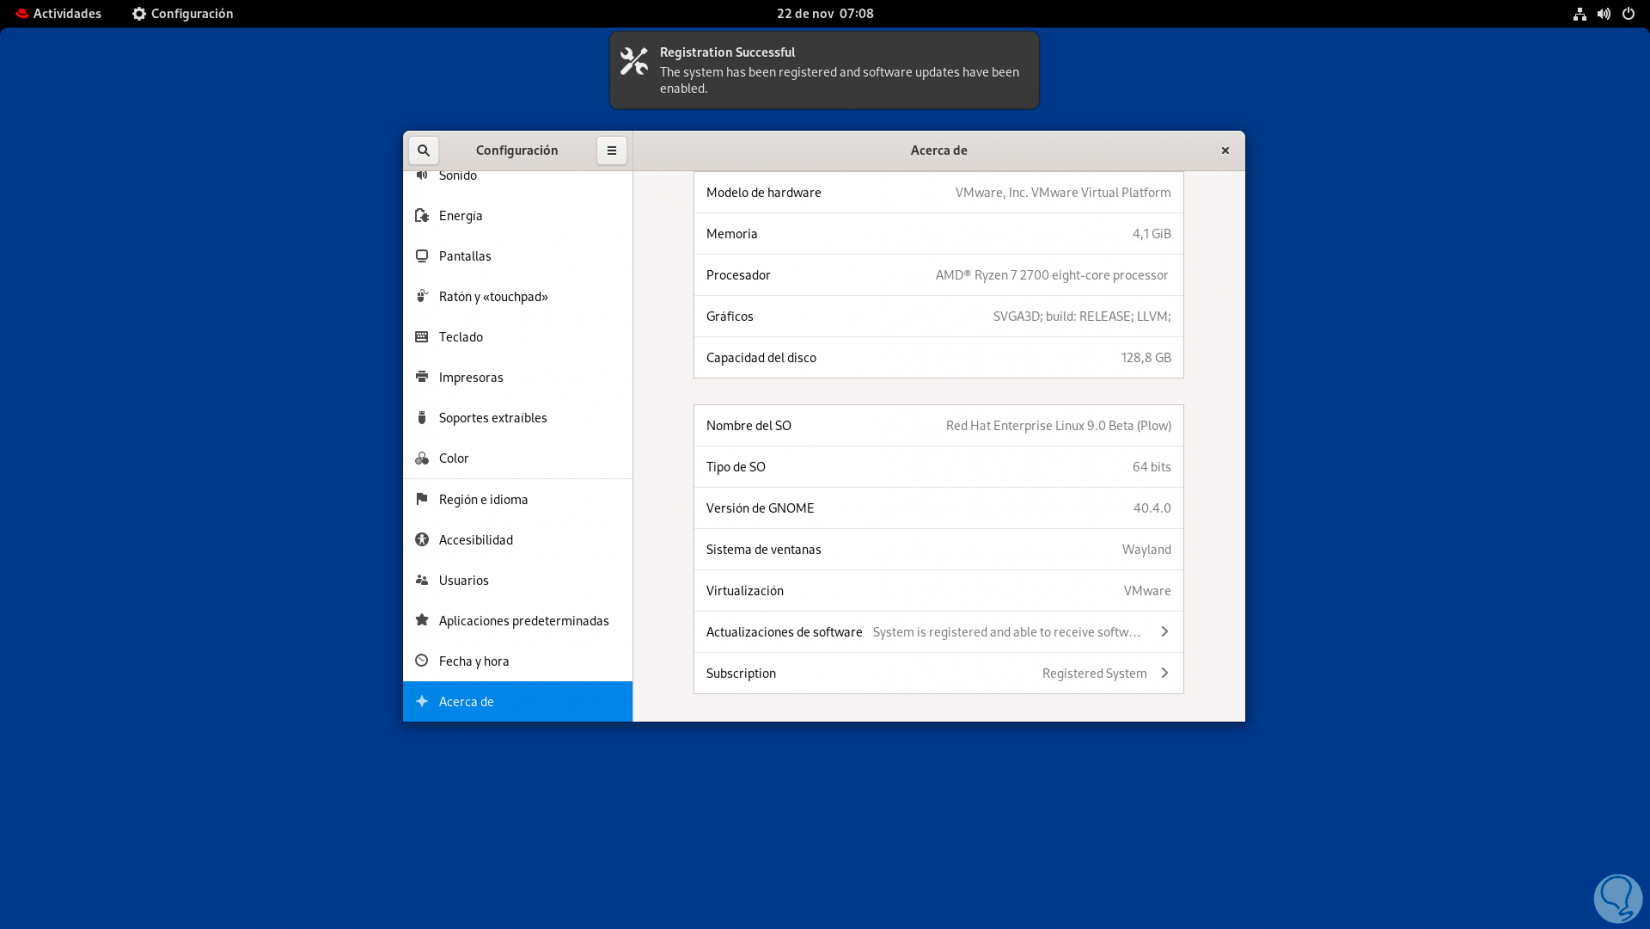Viewport: 1650px width, 929px height.
Task: Select Usuarios in the sidebar
Action: point(518,580)
